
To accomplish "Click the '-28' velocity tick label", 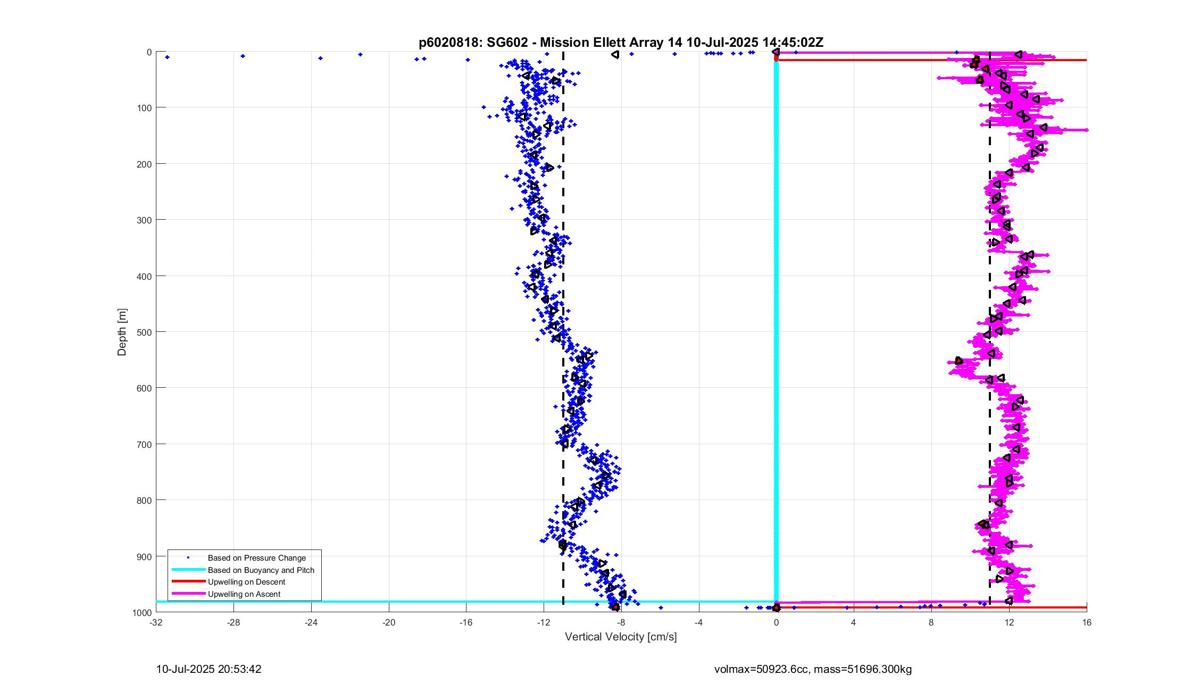I will (233, 622).
